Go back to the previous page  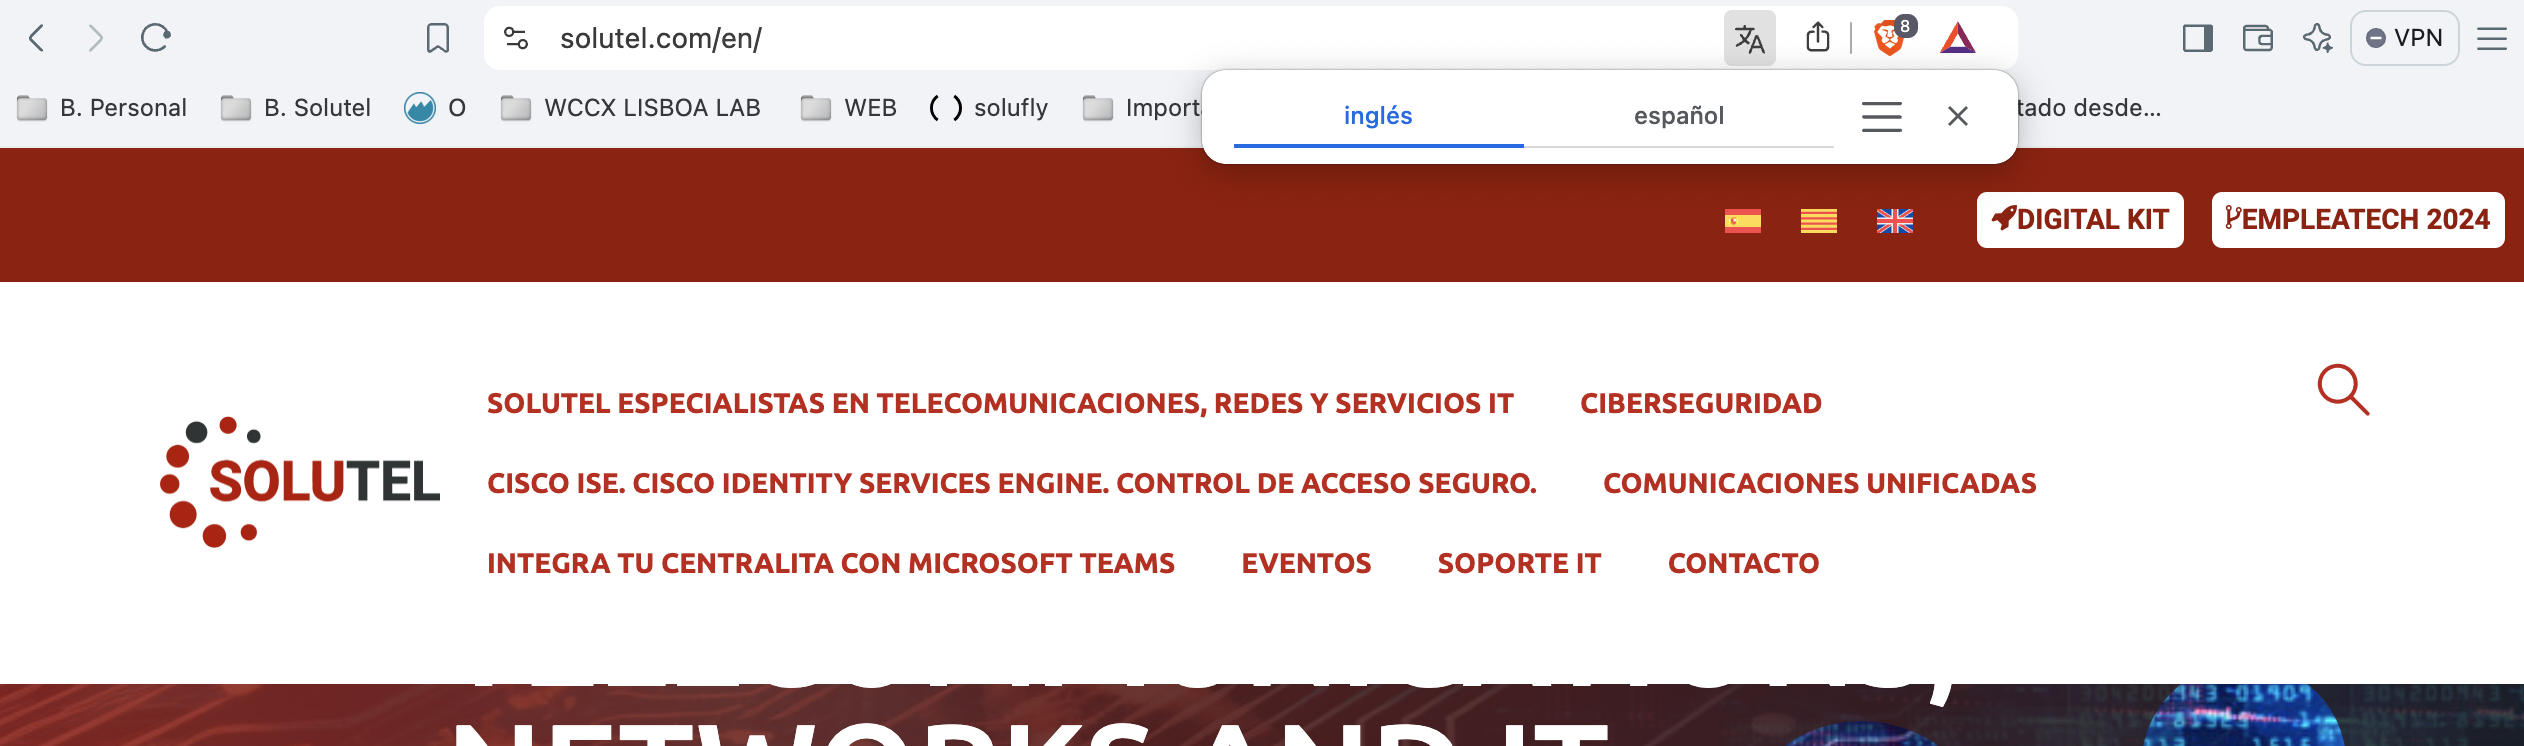(37, 39)
